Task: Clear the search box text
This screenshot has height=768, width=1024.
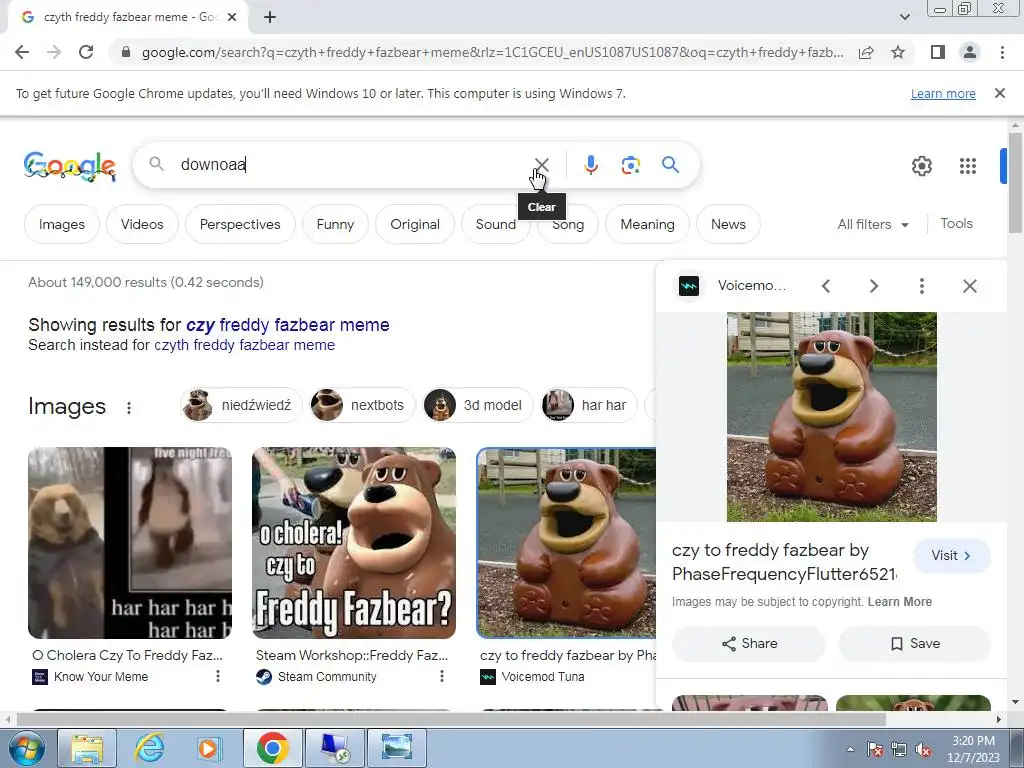Action: [541, 165]
